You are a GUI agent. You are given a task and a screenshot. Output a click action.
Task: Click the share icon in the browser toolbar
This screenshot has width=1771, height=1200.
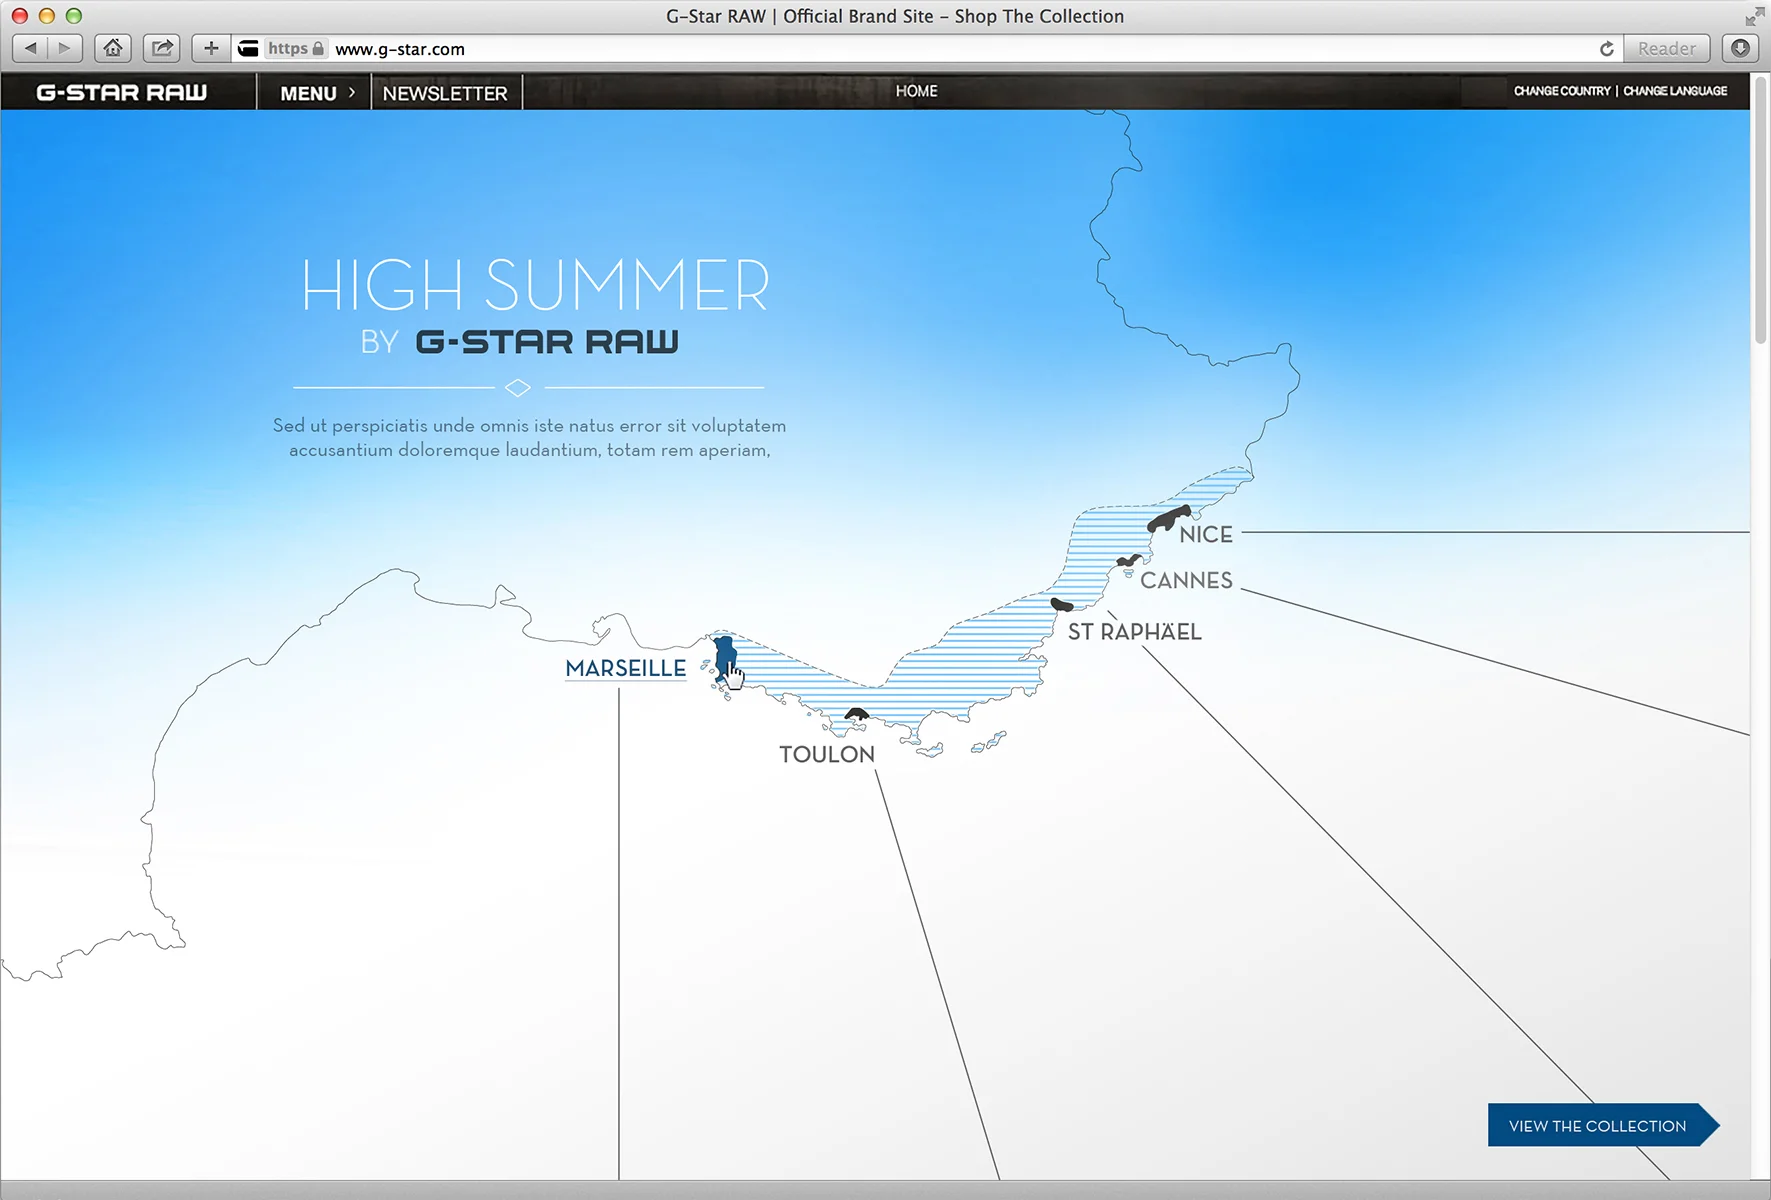[x=161, y=48]
